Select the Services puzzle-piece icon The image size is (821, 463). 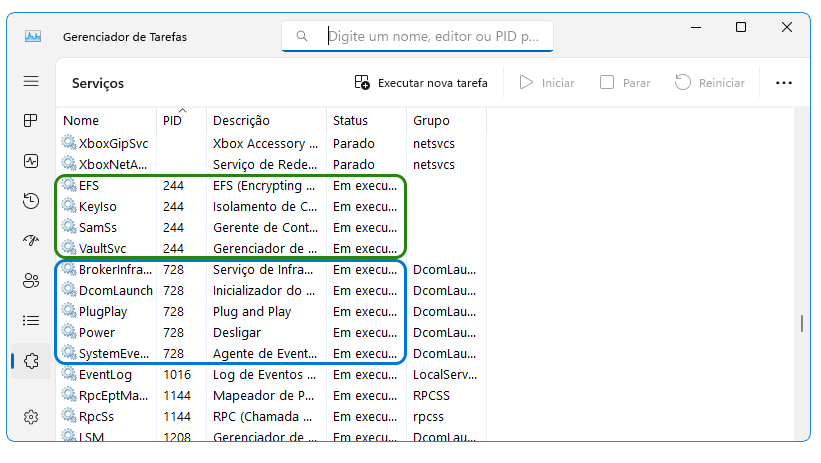coord(31,361)
